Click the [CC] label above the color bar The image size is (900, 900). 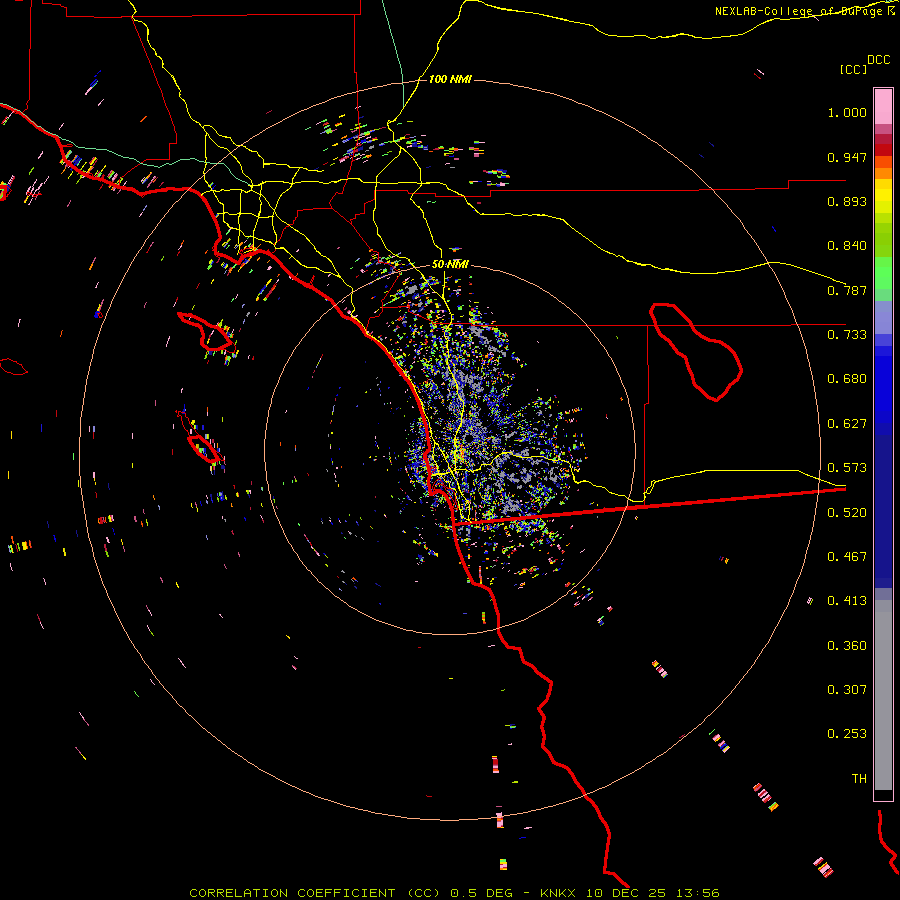click(x=853, y=69)
